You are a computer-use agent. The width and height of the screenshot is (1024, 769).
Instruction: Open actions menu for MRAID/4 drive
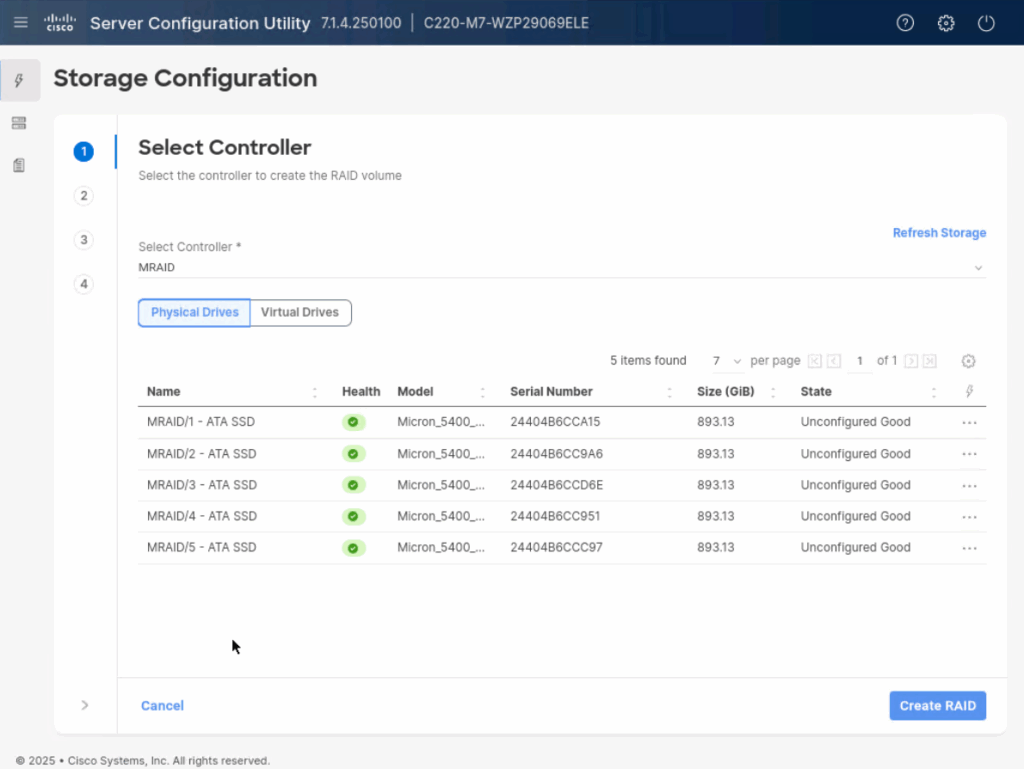click(969, 516)
